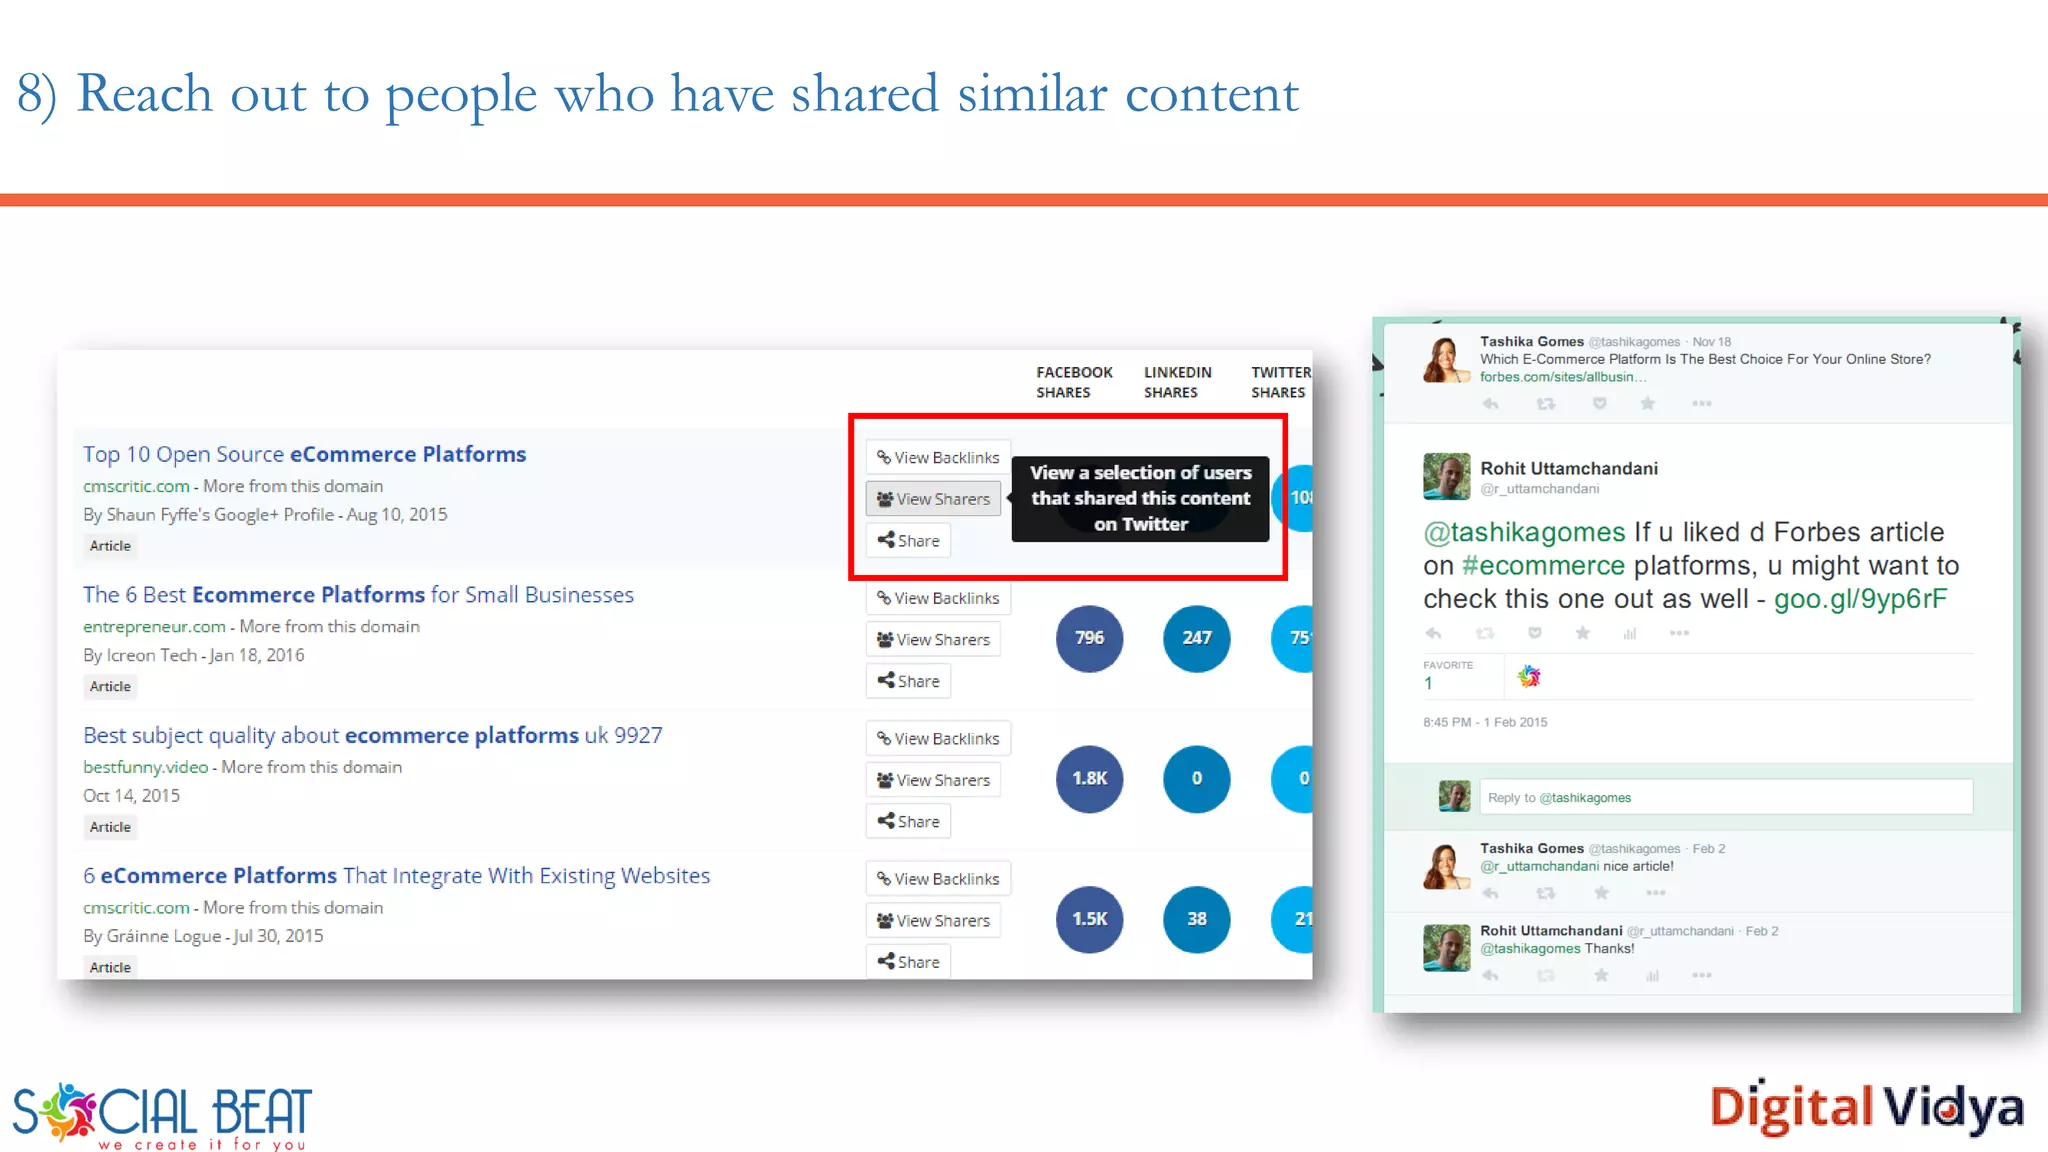Favorite star under Rohit's 'Thanks!' tweet
The width and height of the screenshot is (2048, 1152).
1601,975
